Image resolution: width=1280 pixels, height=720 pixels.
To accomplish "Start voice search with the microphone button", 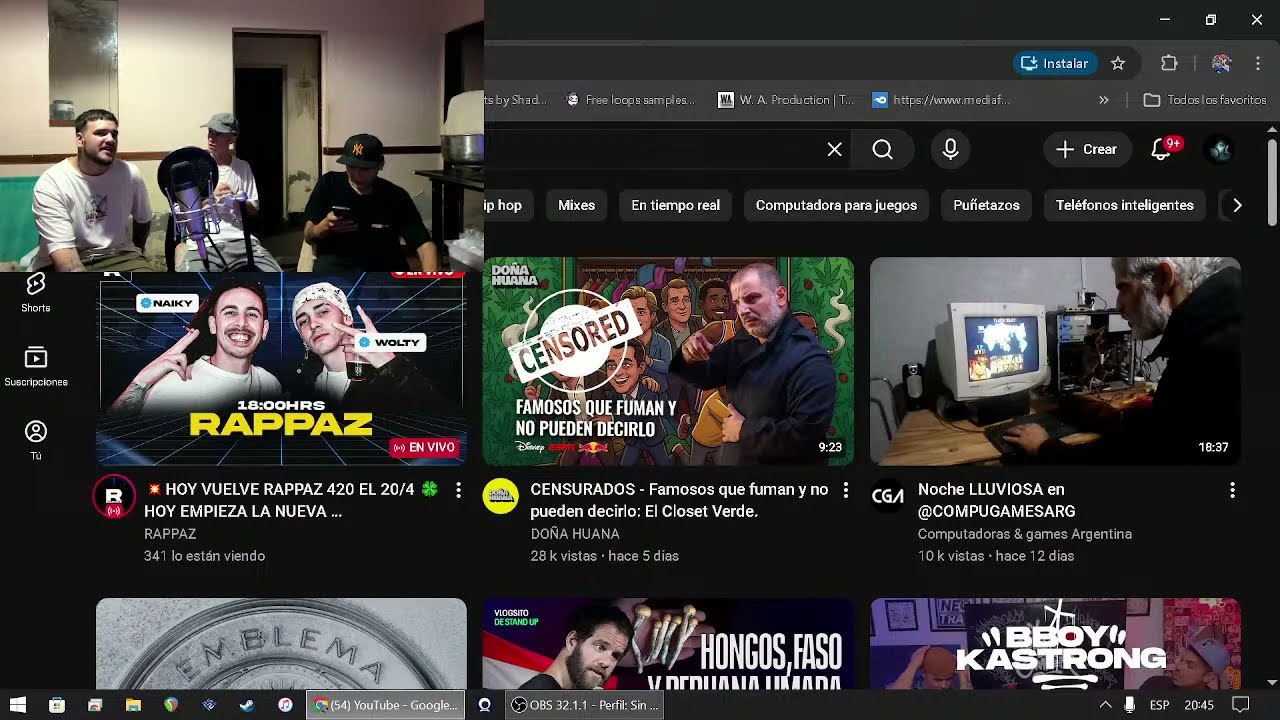I will (950, 149).
